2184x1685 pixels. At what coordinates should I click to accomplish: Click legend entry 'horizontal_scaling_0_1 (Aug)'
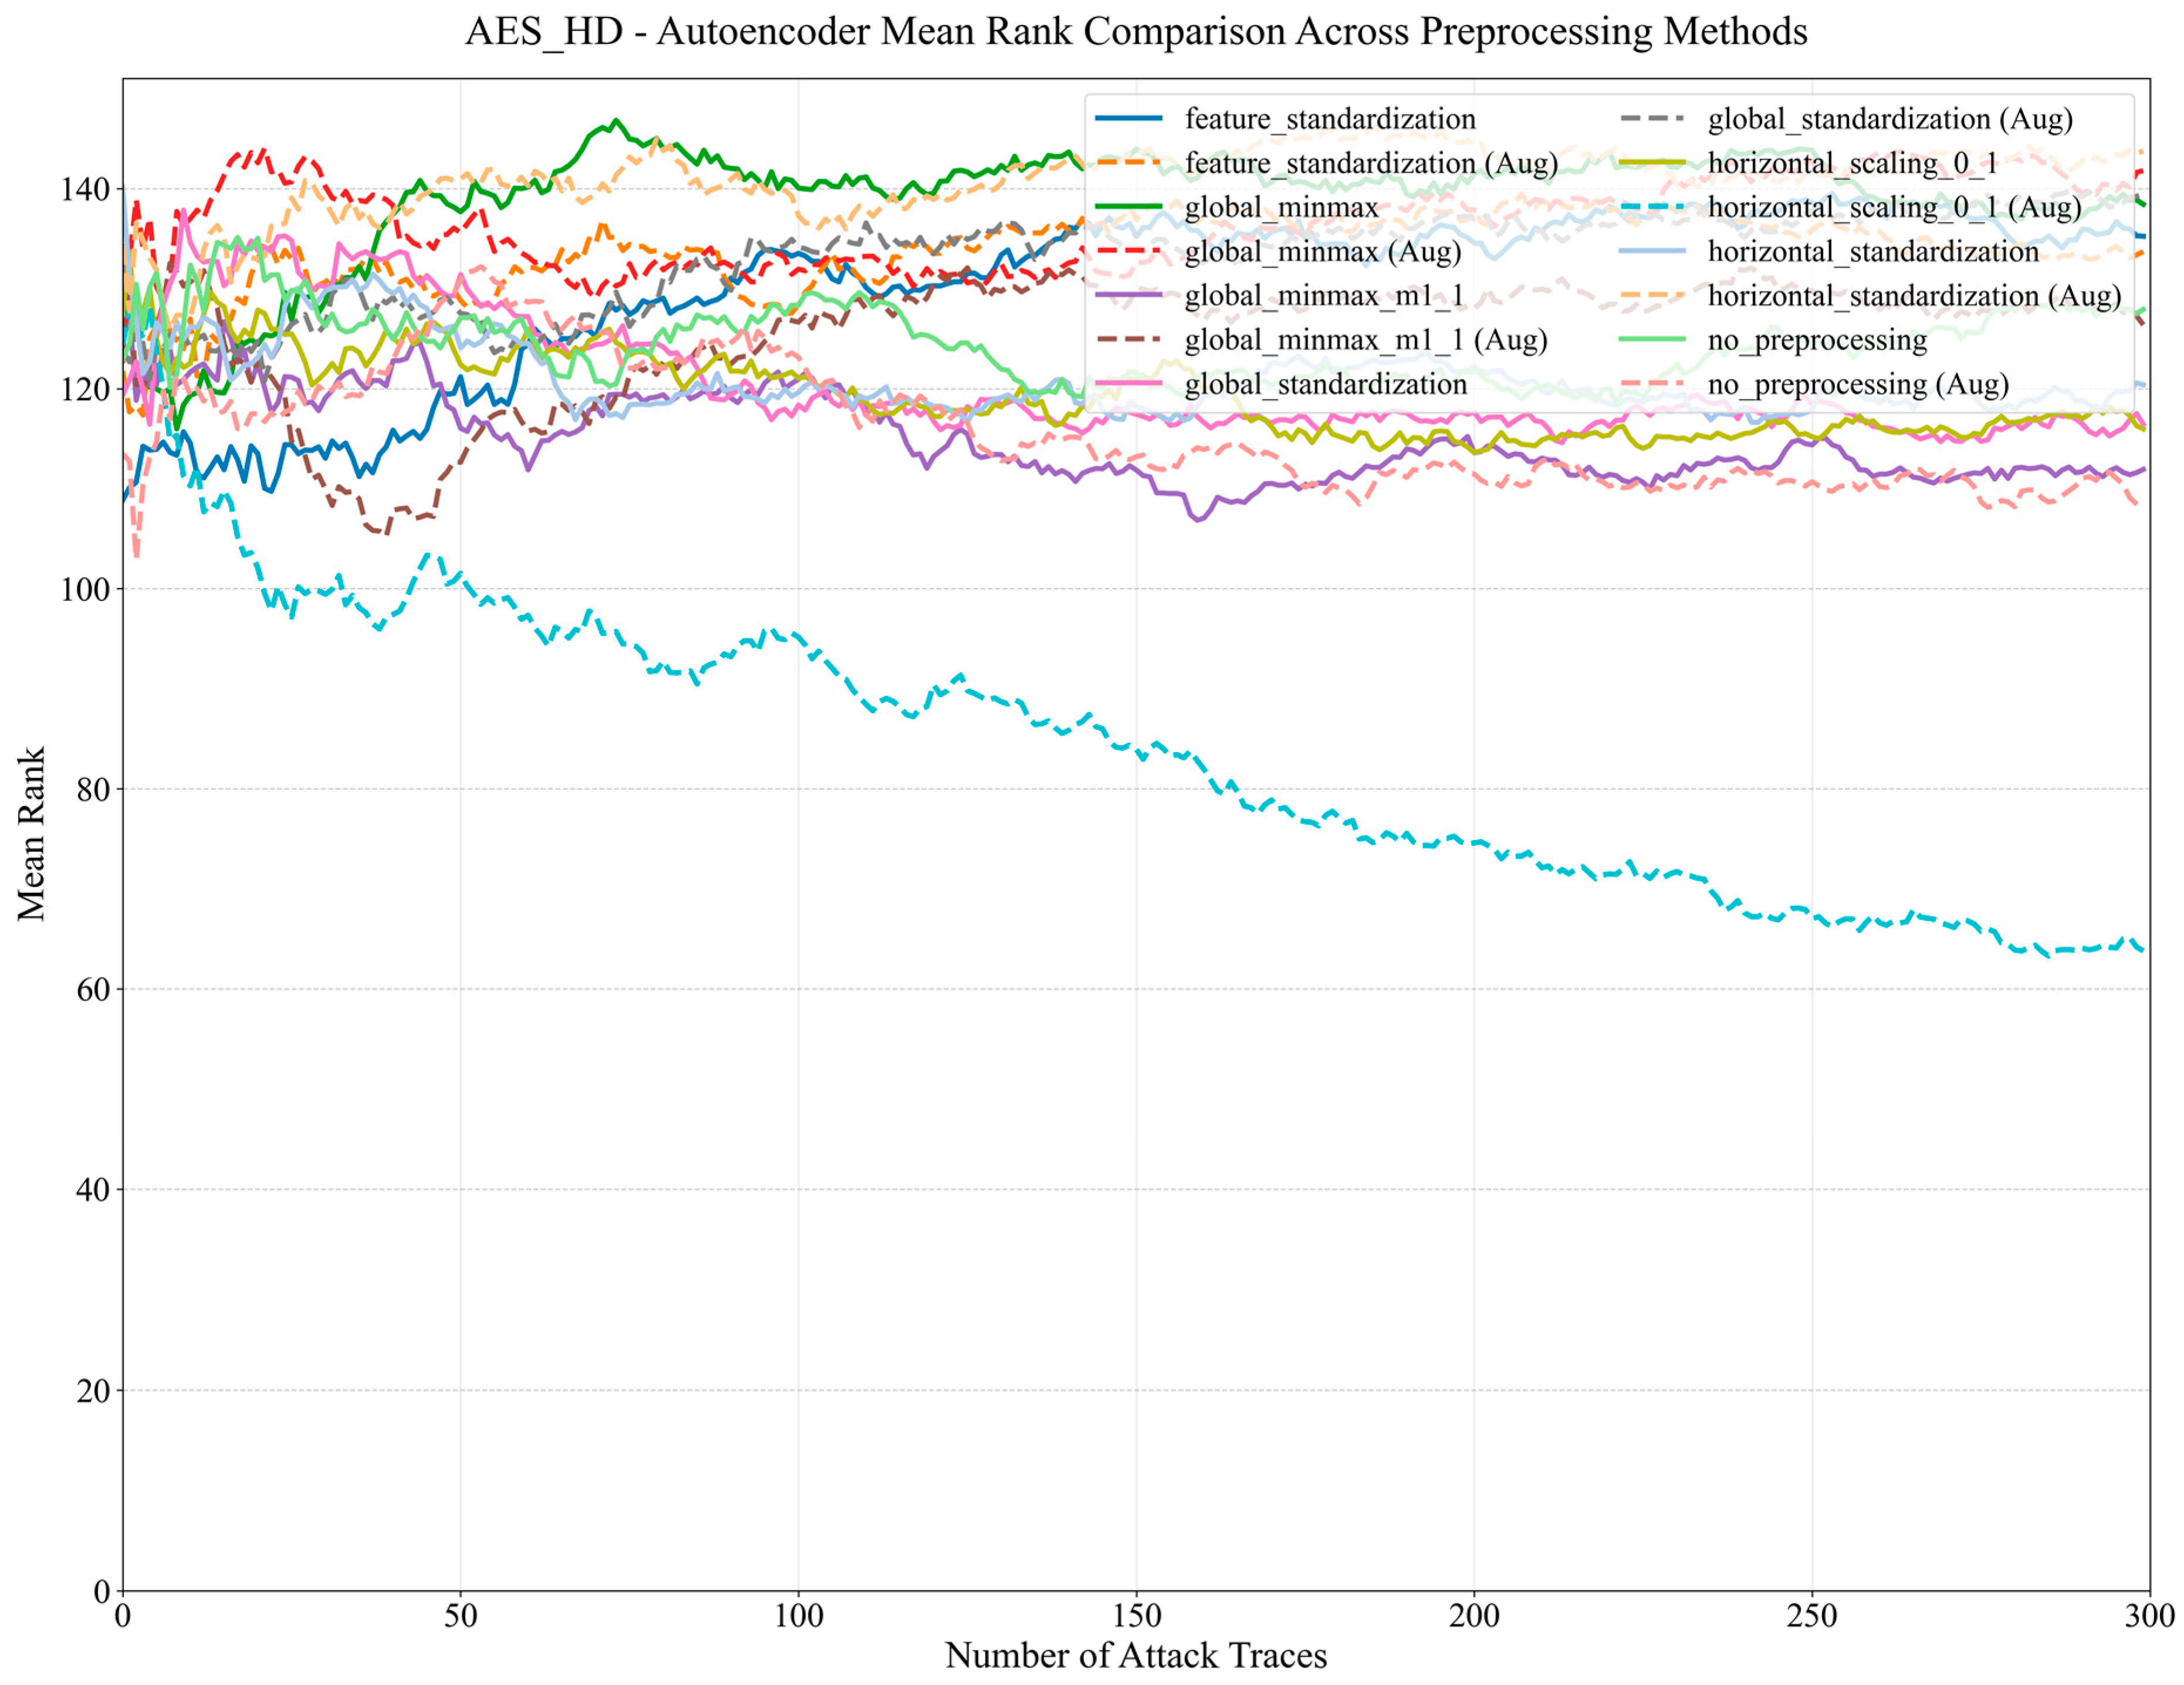1894,207
